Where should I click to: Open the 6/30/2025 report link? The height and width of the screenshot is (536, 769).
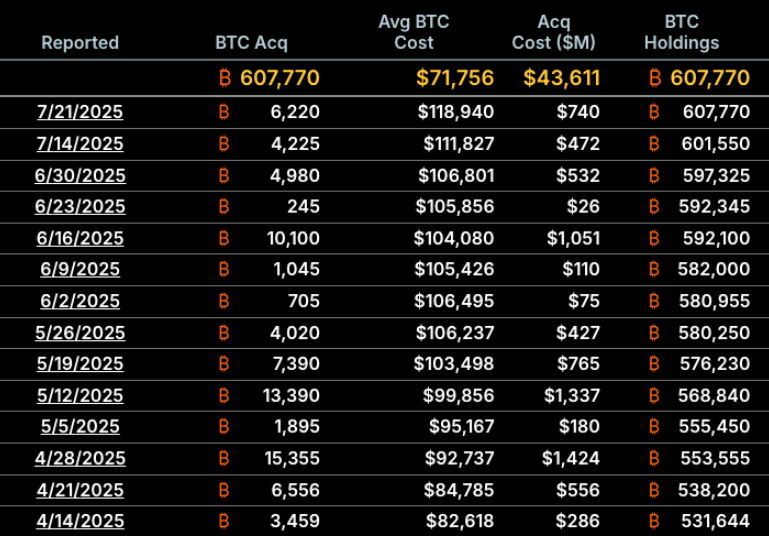(80, 176)
